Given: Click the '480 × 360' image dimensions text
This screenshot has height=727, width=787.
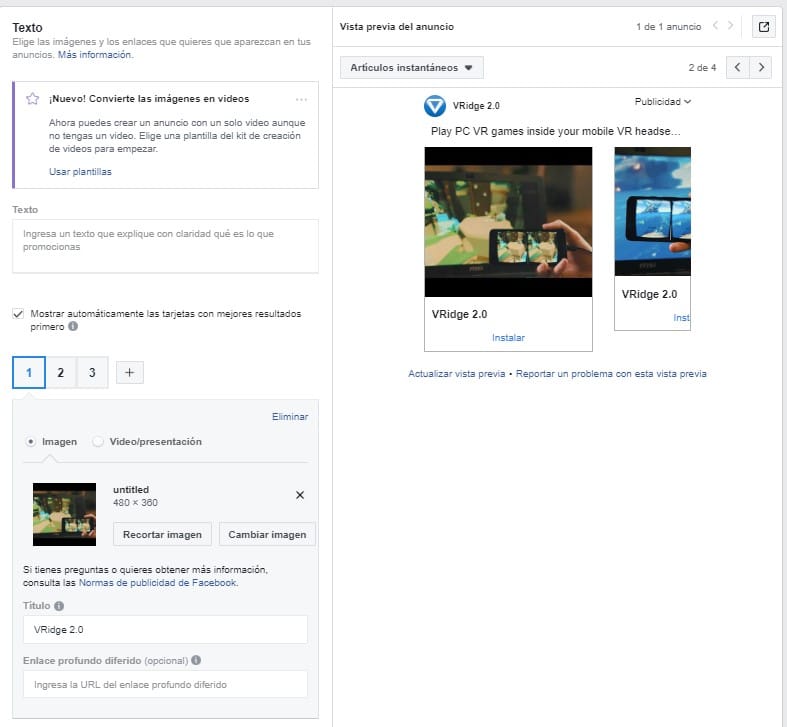Looking at the screenshot, I should pyautogui.click(x=135, y=503).
